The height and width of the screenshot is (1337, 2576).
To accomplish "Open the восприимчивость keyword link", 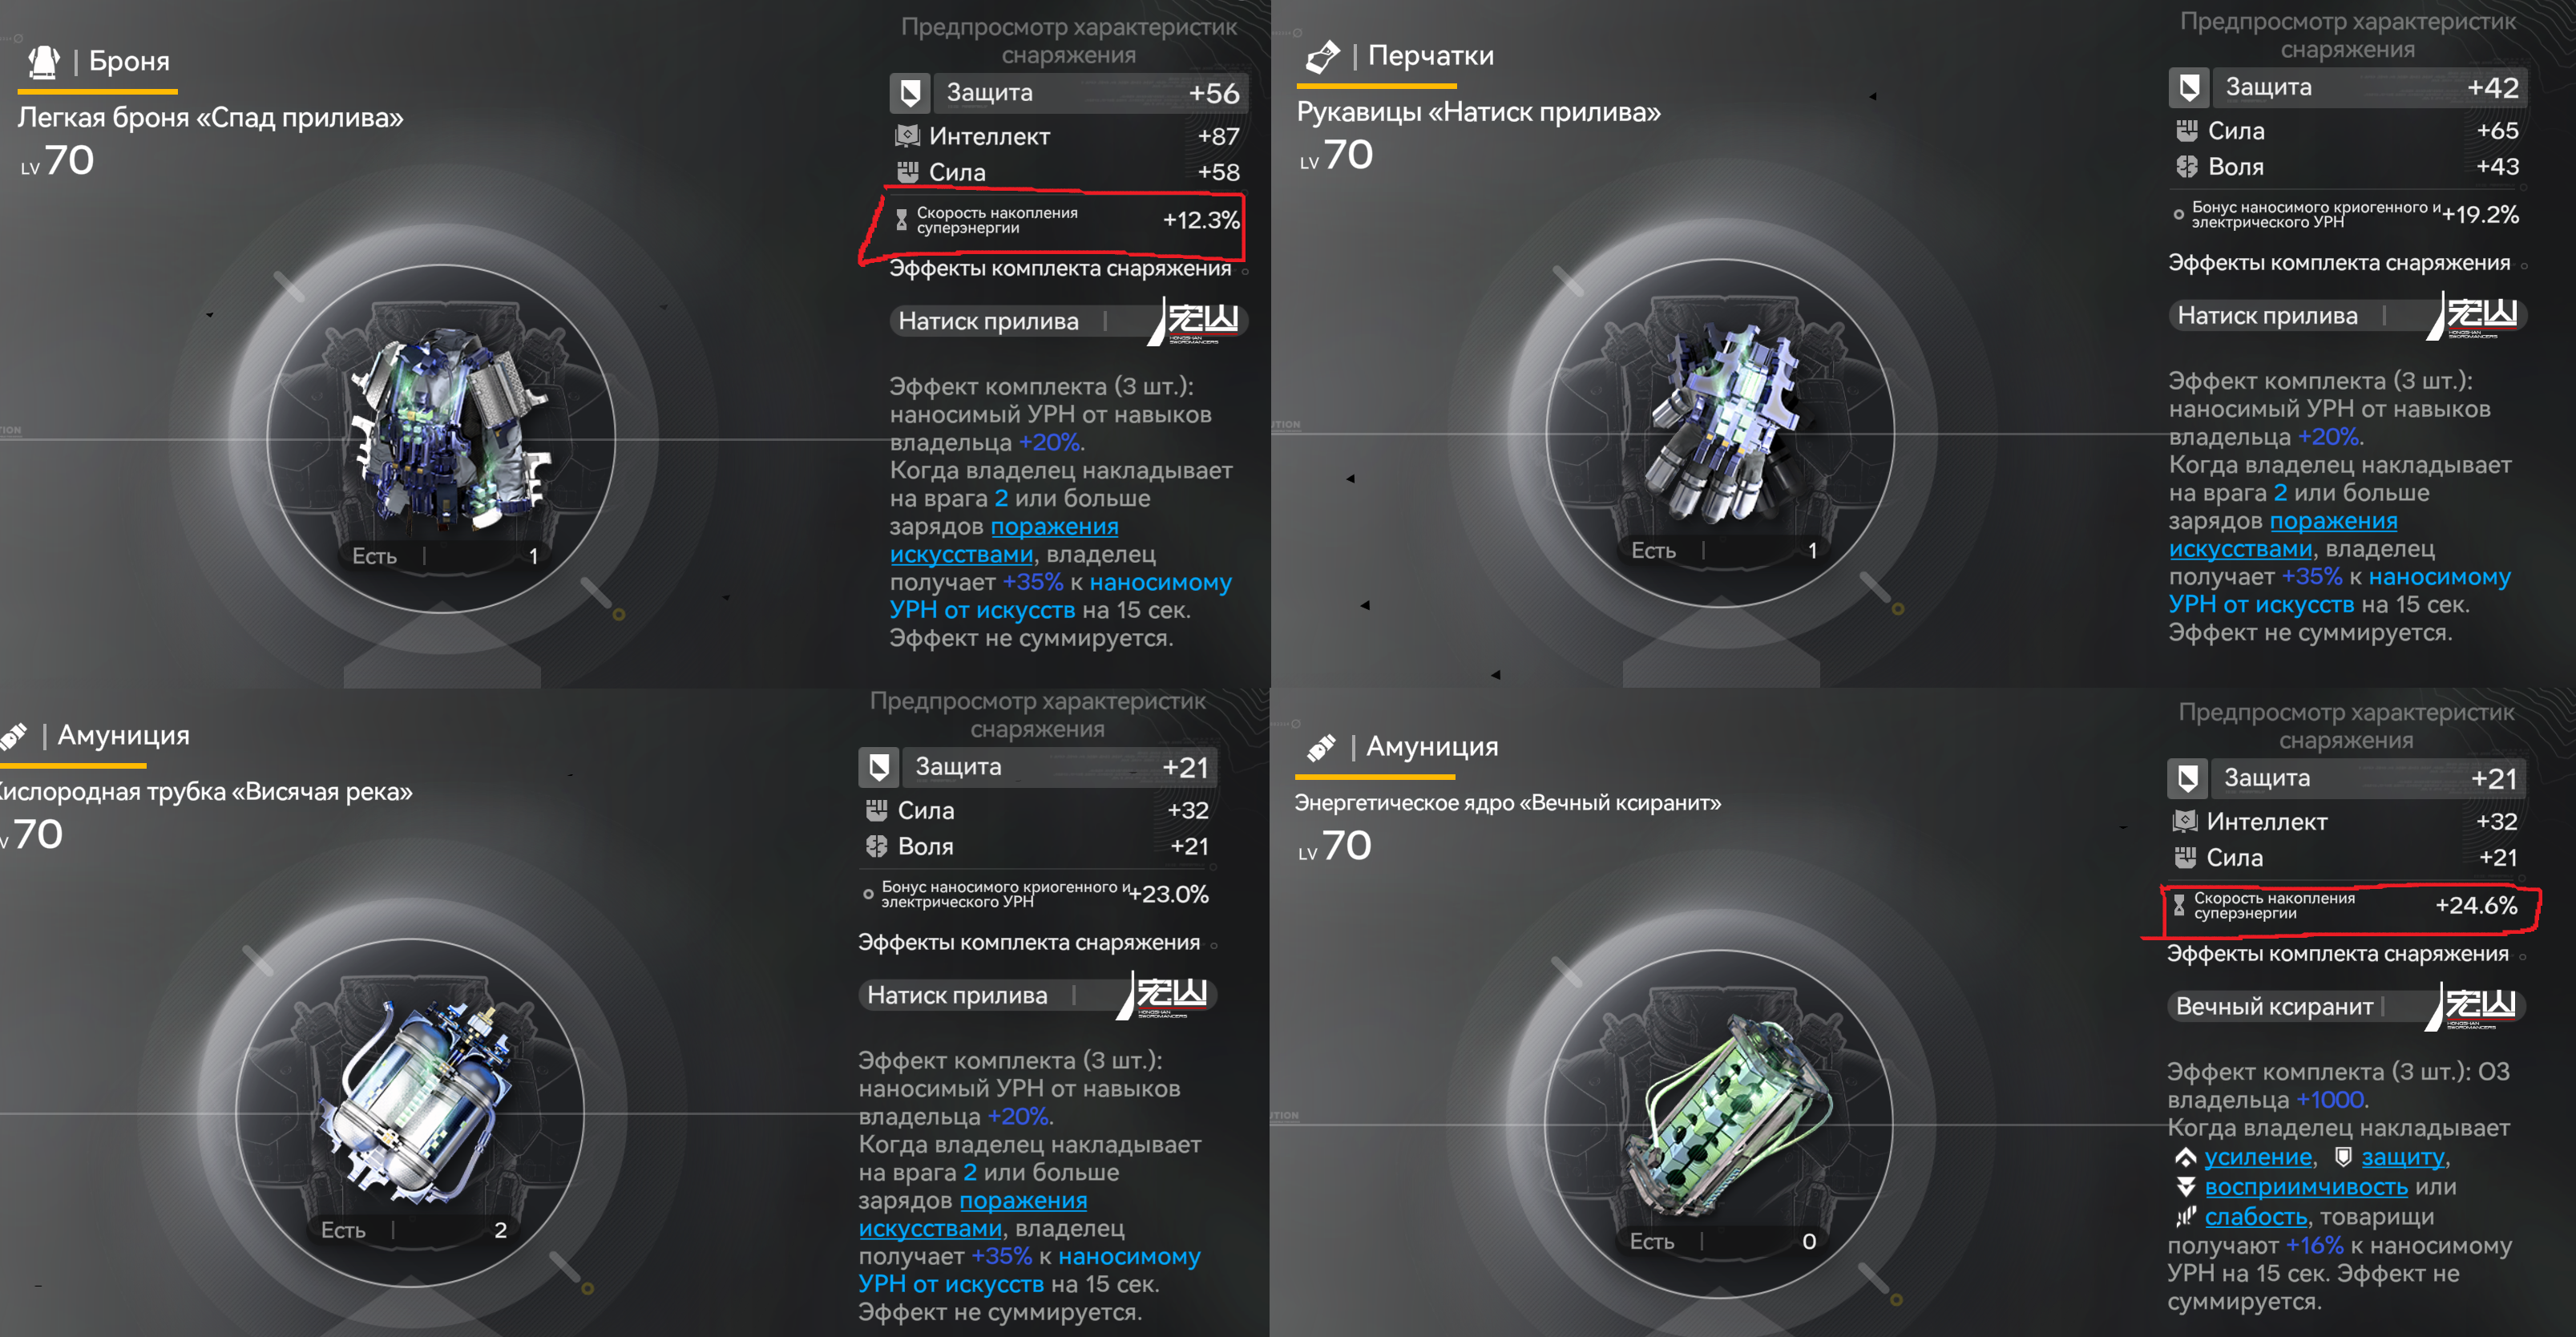I will click(2306, 1187).
